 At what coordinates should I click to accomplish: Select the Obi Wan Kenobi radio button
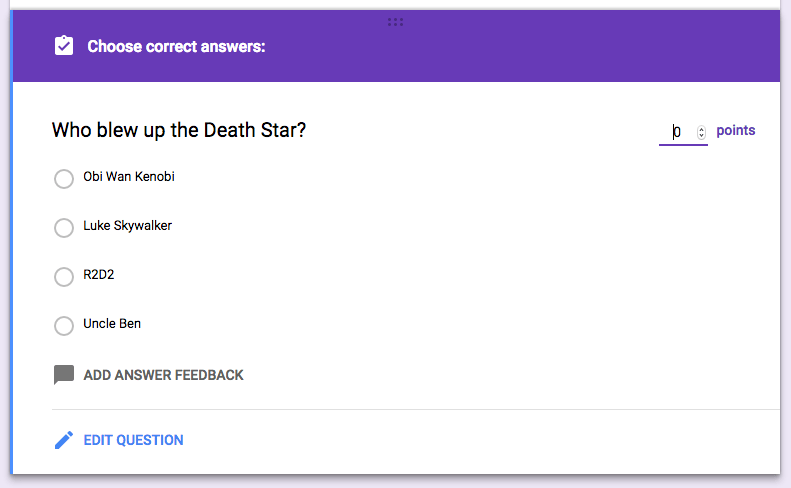pyautogui.click(x=64, y=178)
